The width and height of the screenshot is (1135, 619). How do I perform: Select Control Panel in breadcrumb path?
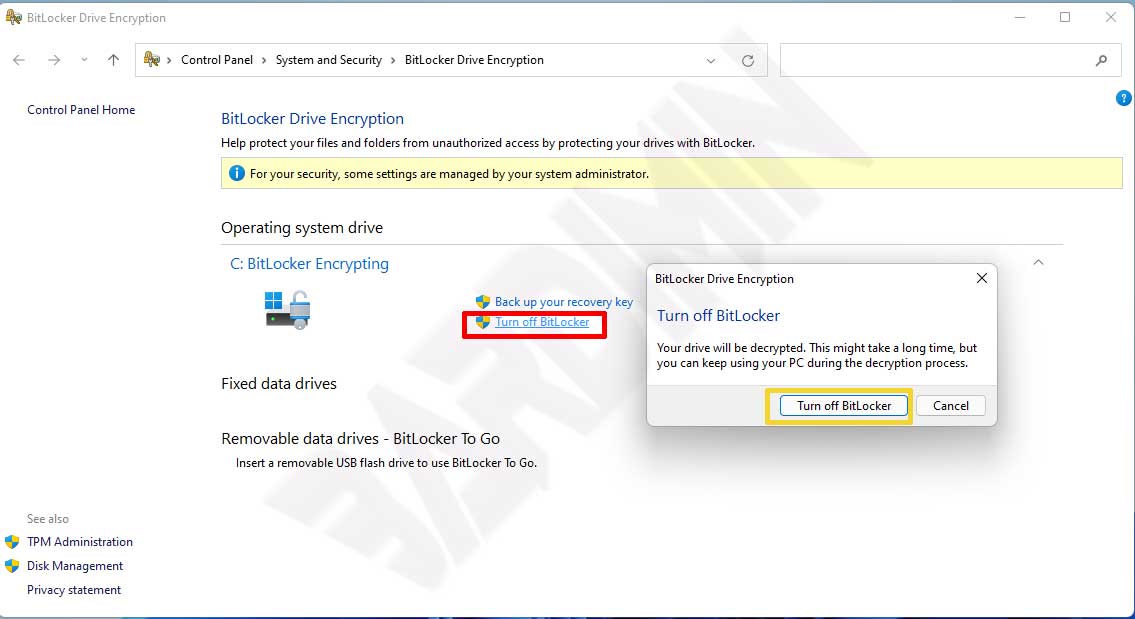[216, 60]
